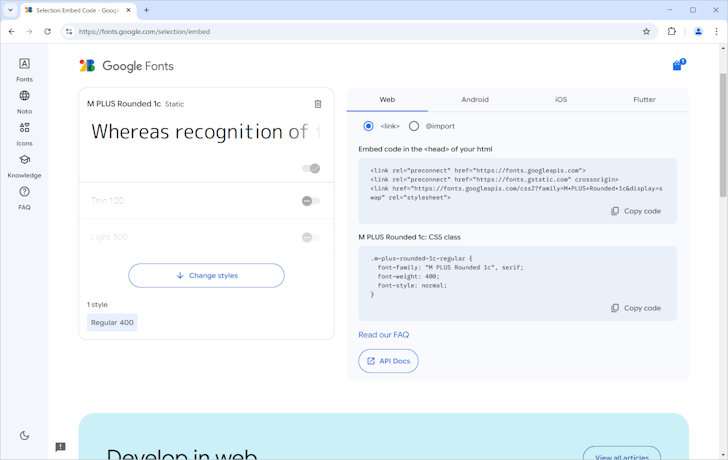Screen dimensions: 728x460
Task: Click the Thin 100 style label
Action: point(107,201)
